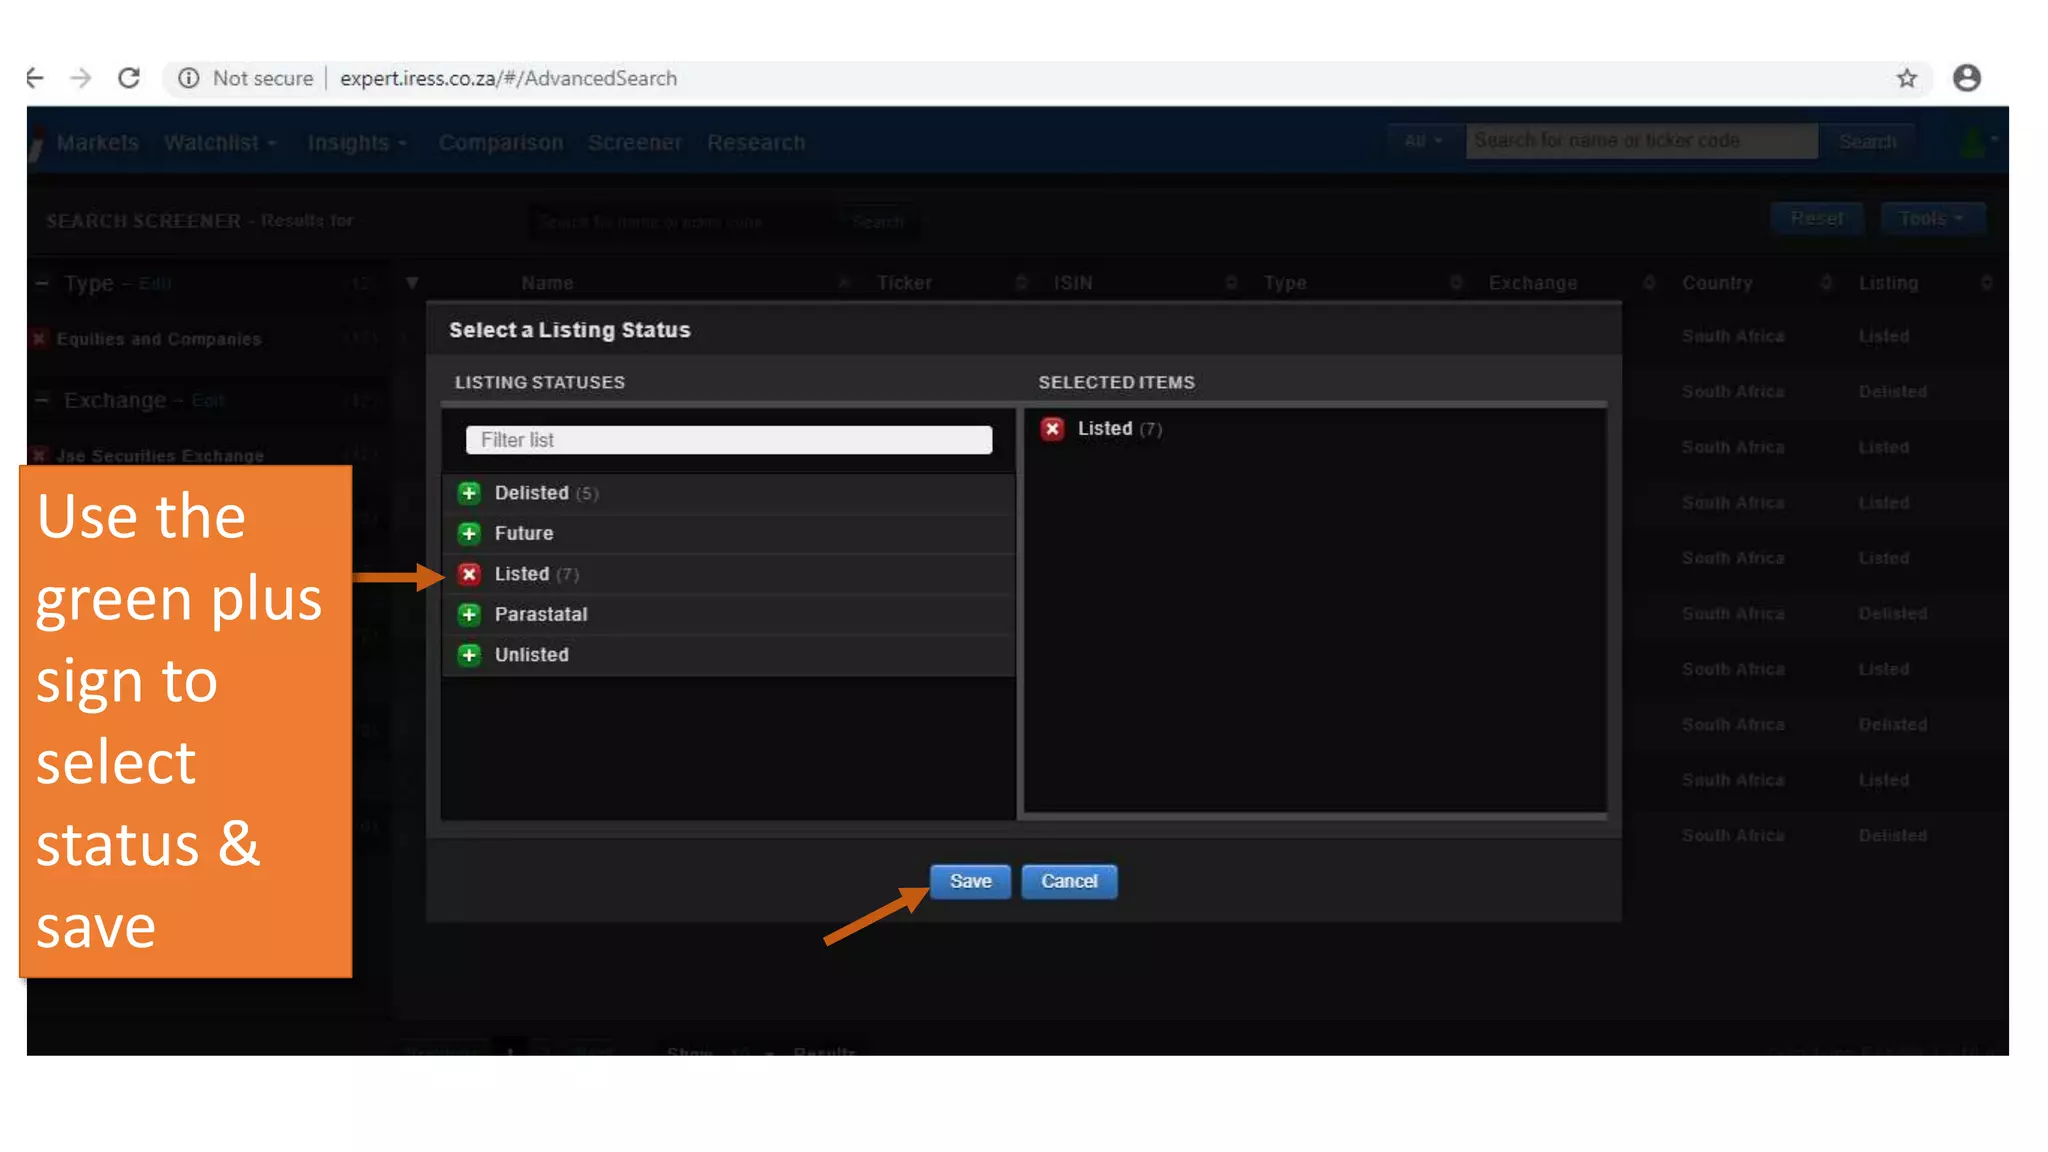The image size is (2048, 1152).
Task: Open the Tools dropdown
Action: tap(1931, 219)
